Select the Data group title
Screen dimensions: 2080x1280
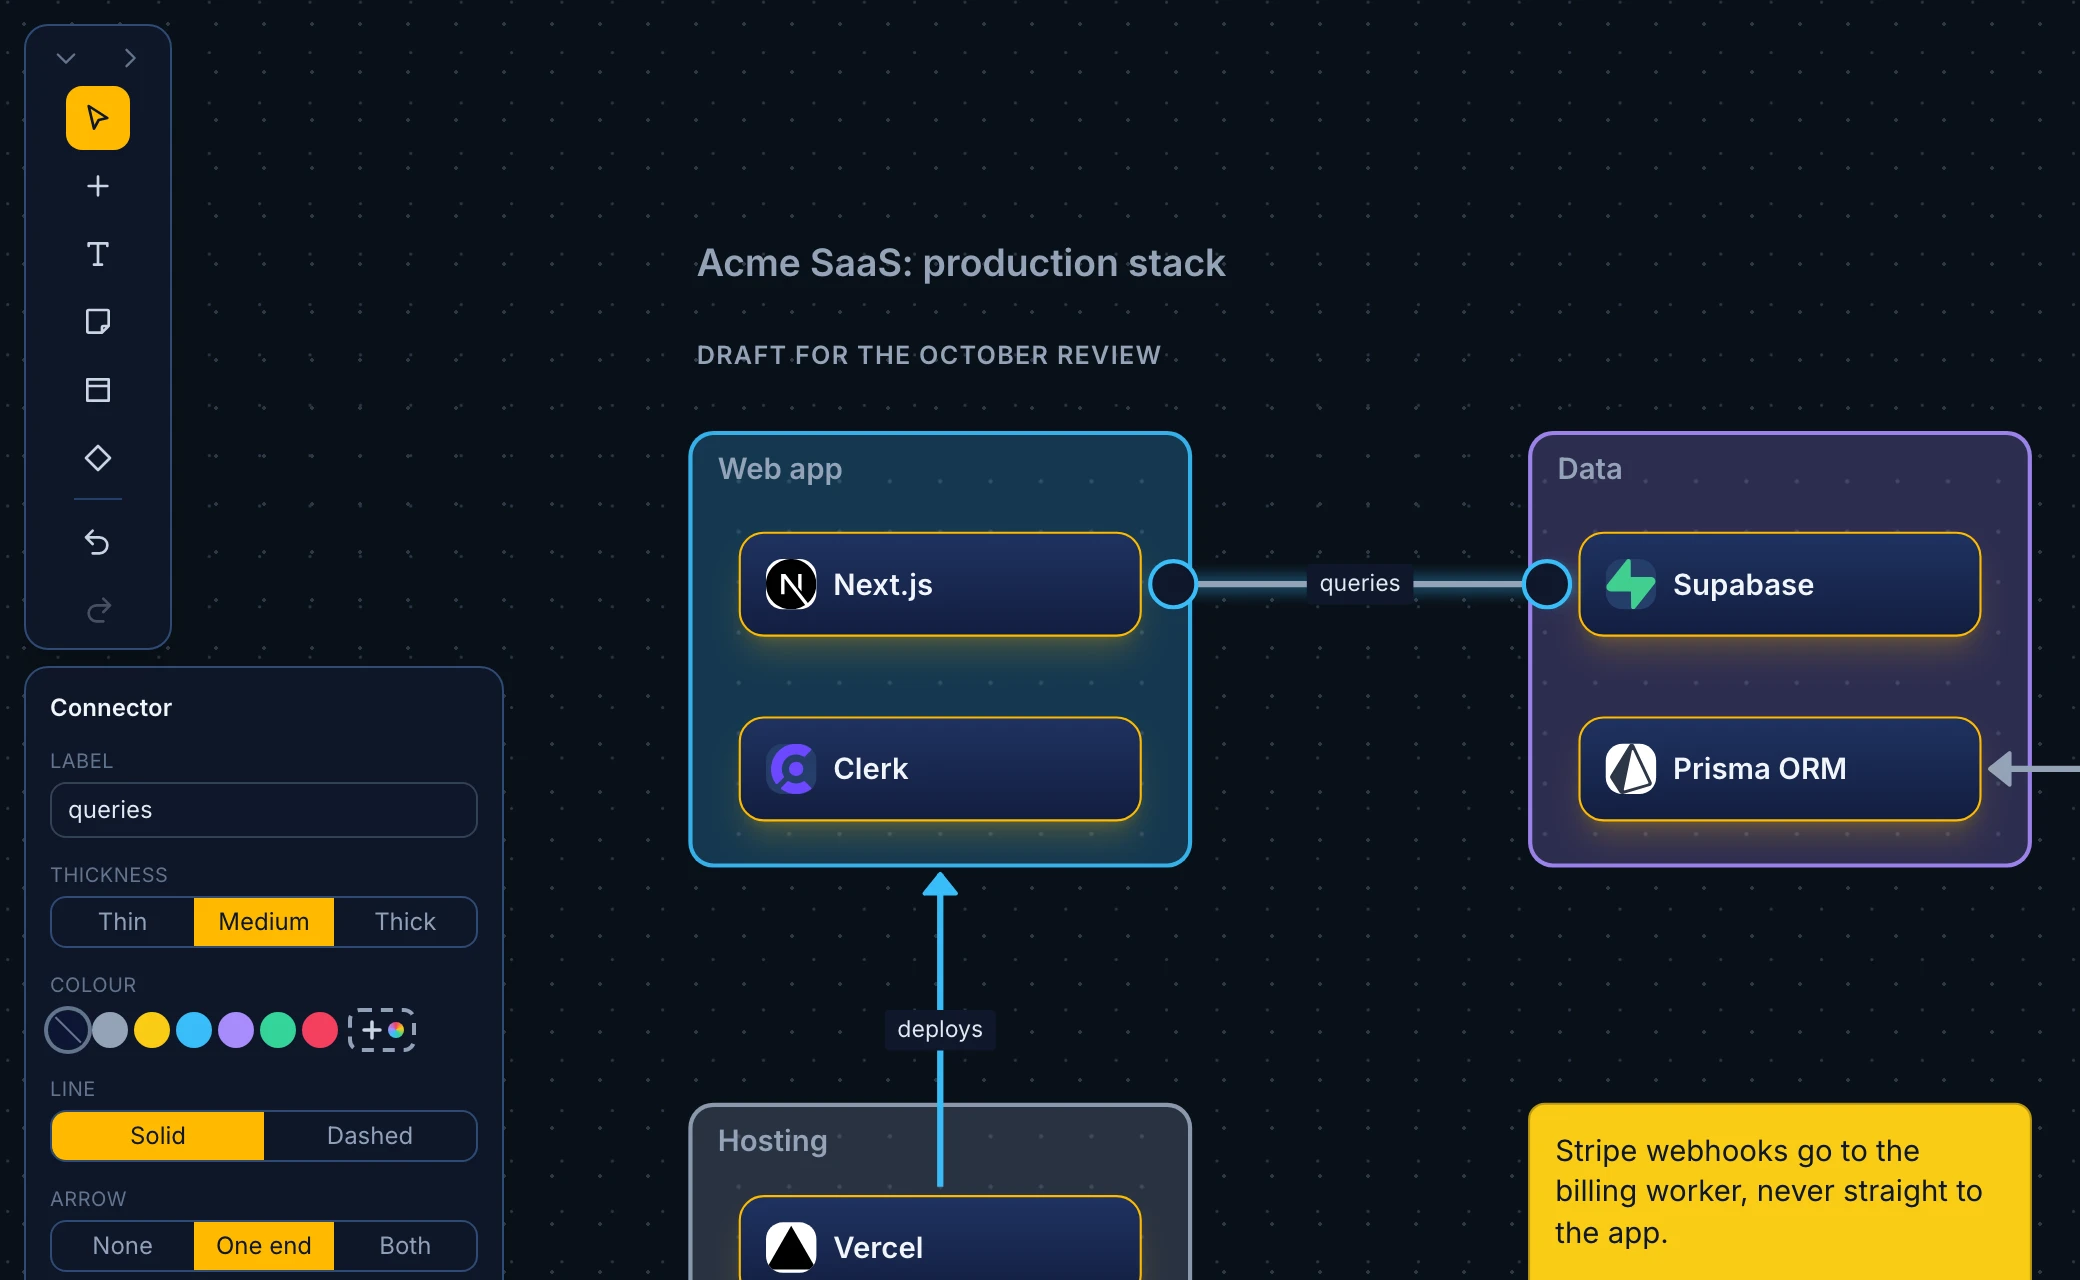point(1590,469)
